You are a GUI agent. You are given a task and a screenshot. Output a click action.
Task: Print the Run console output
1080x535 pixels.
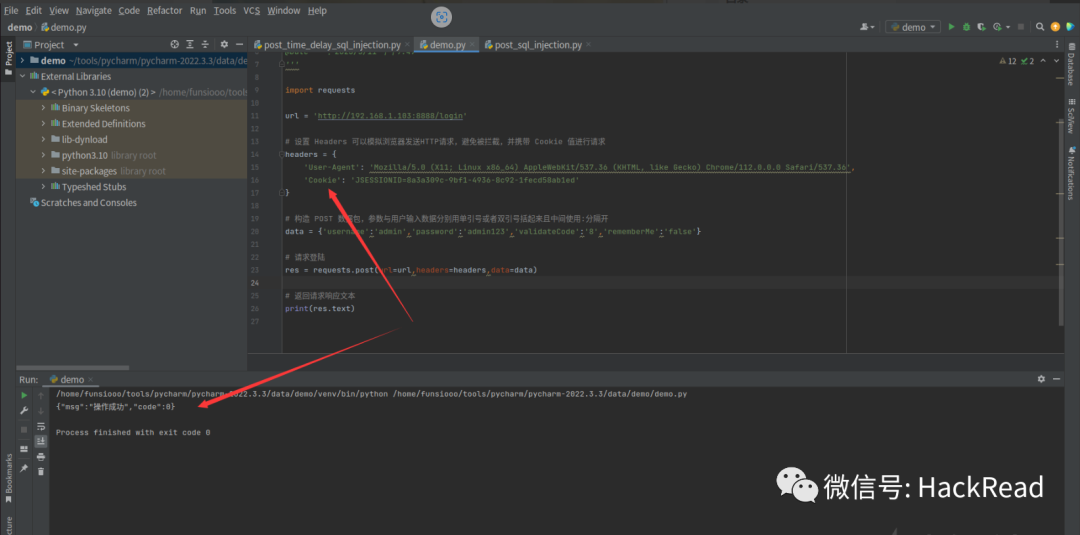tap(41, 457)
